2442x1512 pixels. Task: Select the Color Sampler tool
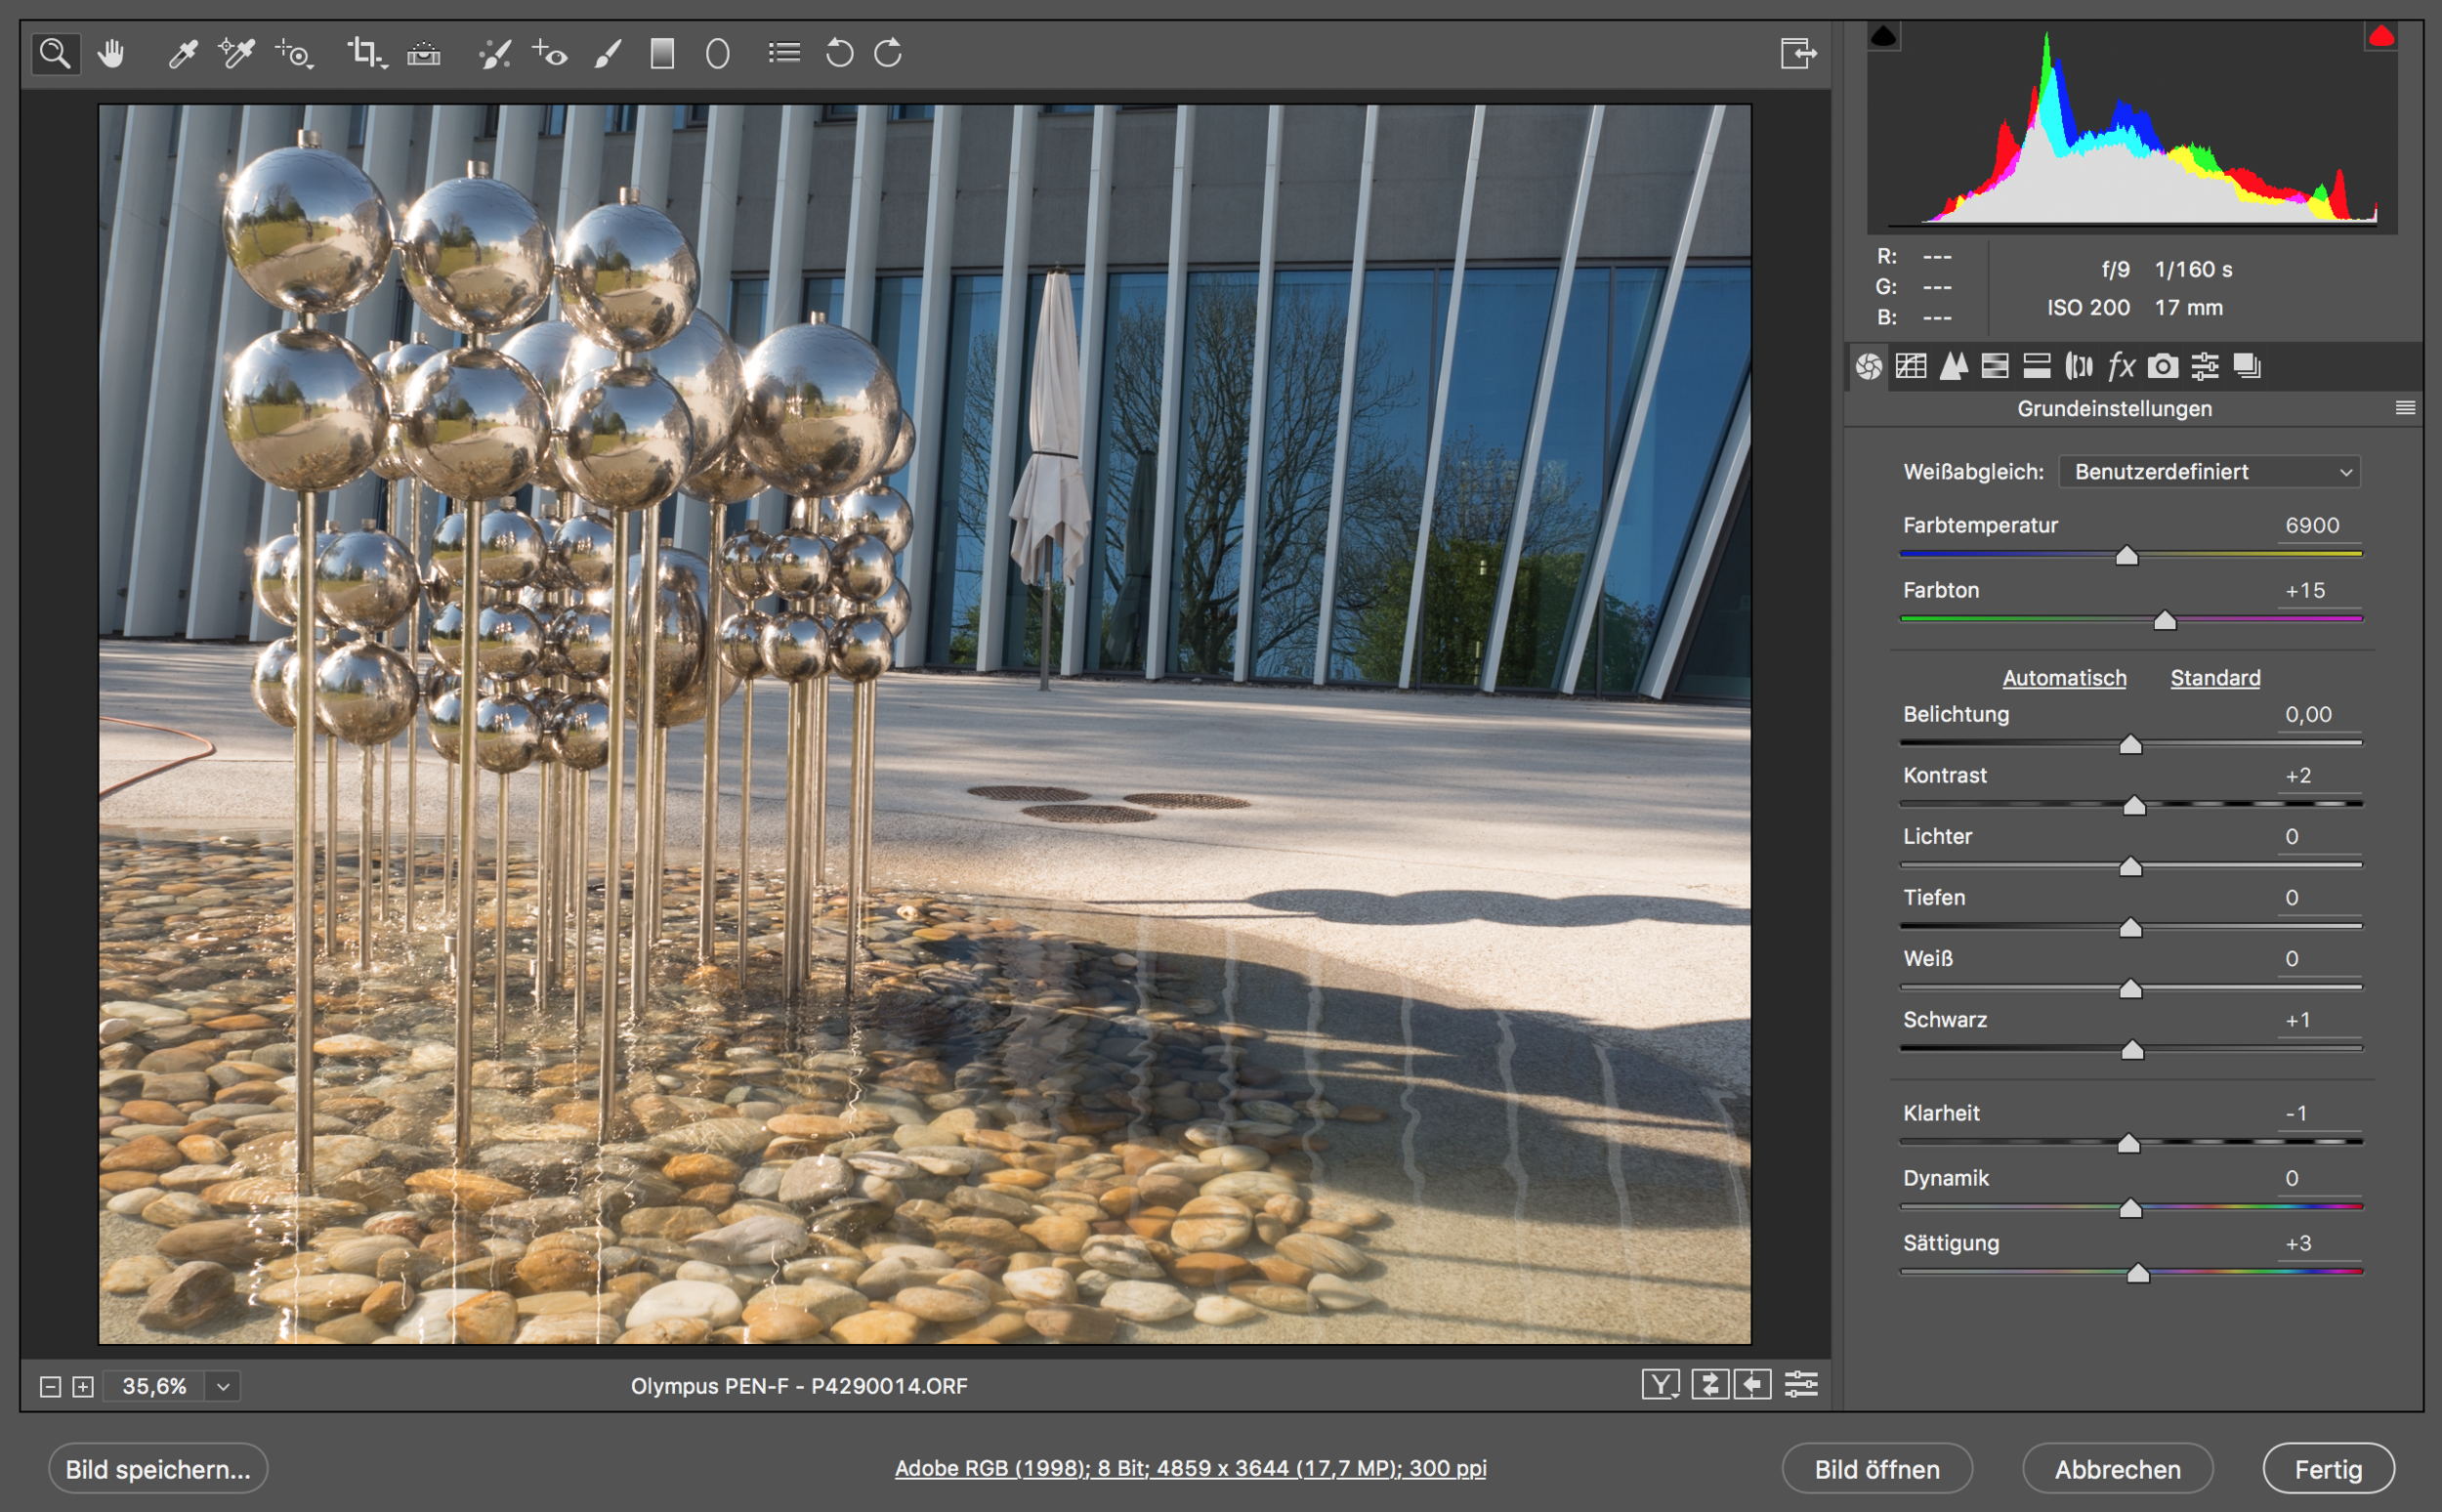pos(236,54)
